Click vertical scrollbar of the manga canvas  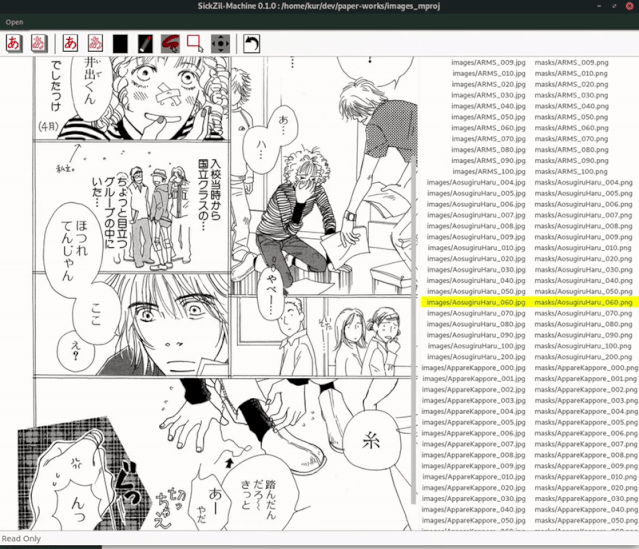(x=414, y=330)
